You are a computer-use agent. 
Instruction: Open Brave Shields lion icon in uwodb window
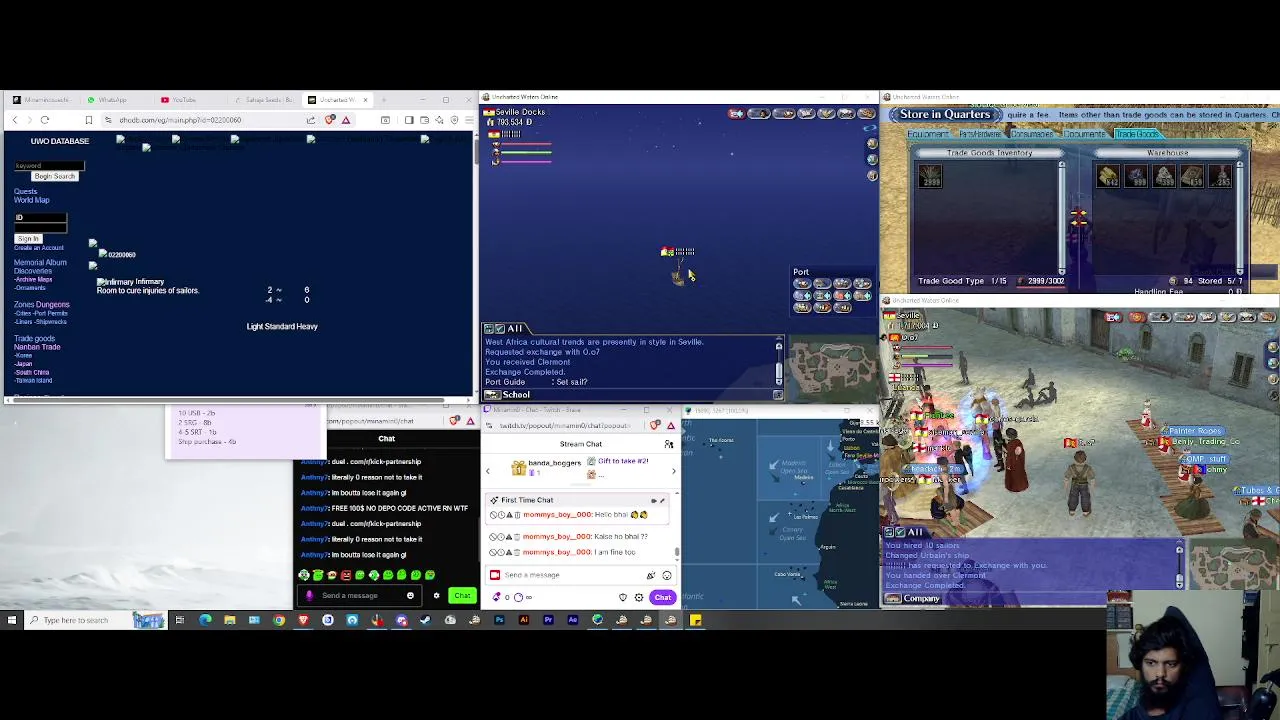[x=330, y=120]
